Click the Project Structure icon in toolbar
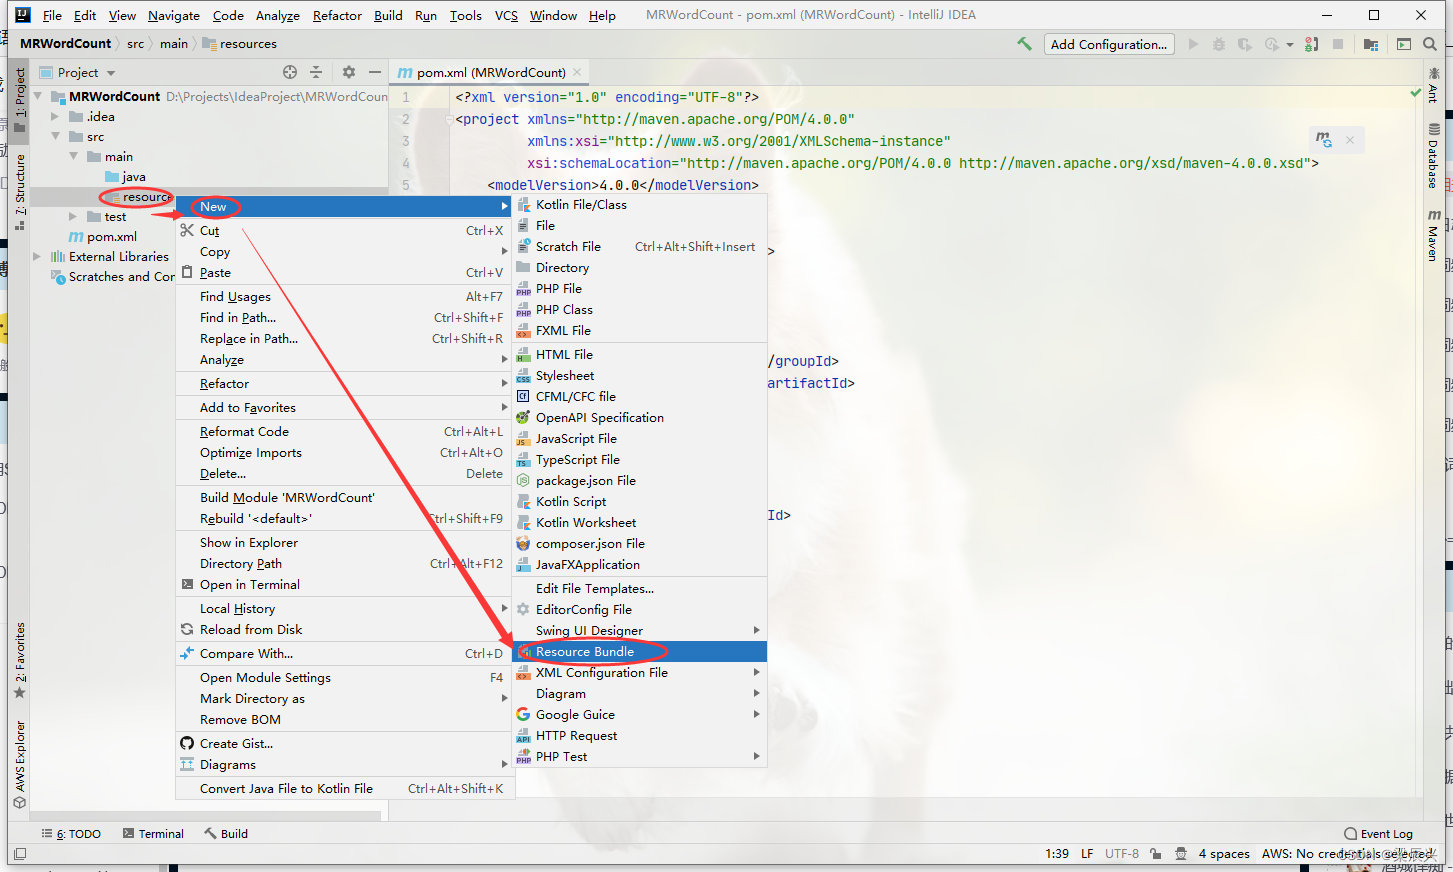The height and width of the screenshot is (872, 1453). tap(1371, 44)
